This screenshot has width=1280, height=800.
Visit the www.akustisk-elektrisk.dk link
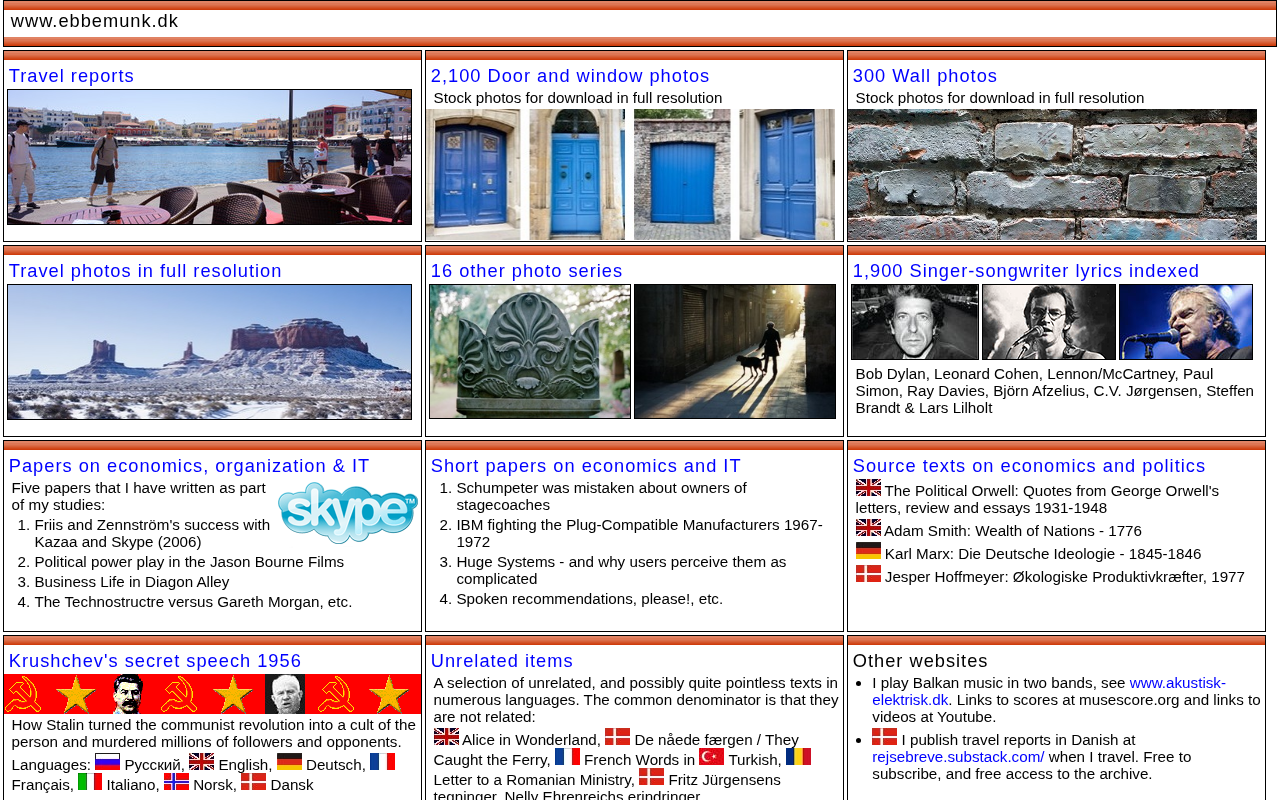click(x=1049, y=691)
